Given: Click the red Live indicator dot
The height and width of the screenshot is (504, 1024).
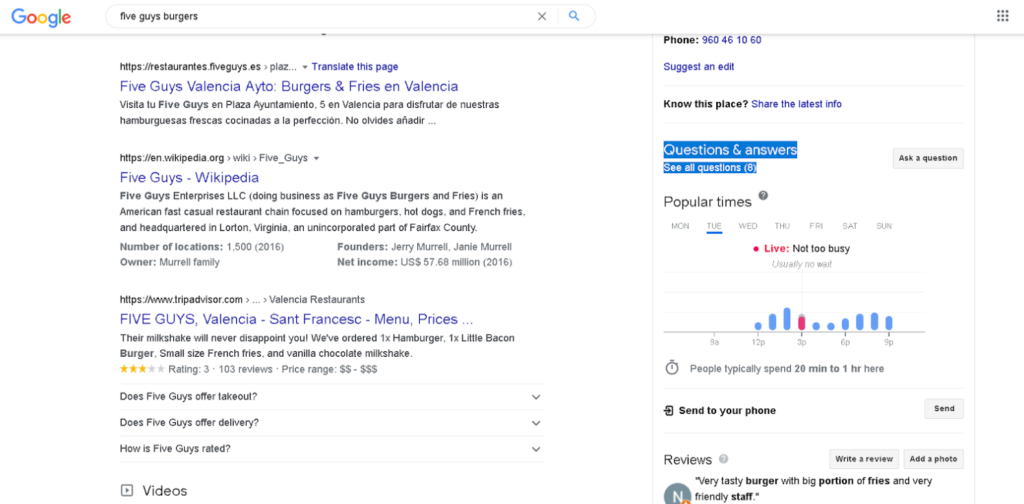Looking at the screenshot, I should pyautogui.click(x=756, y=249).
